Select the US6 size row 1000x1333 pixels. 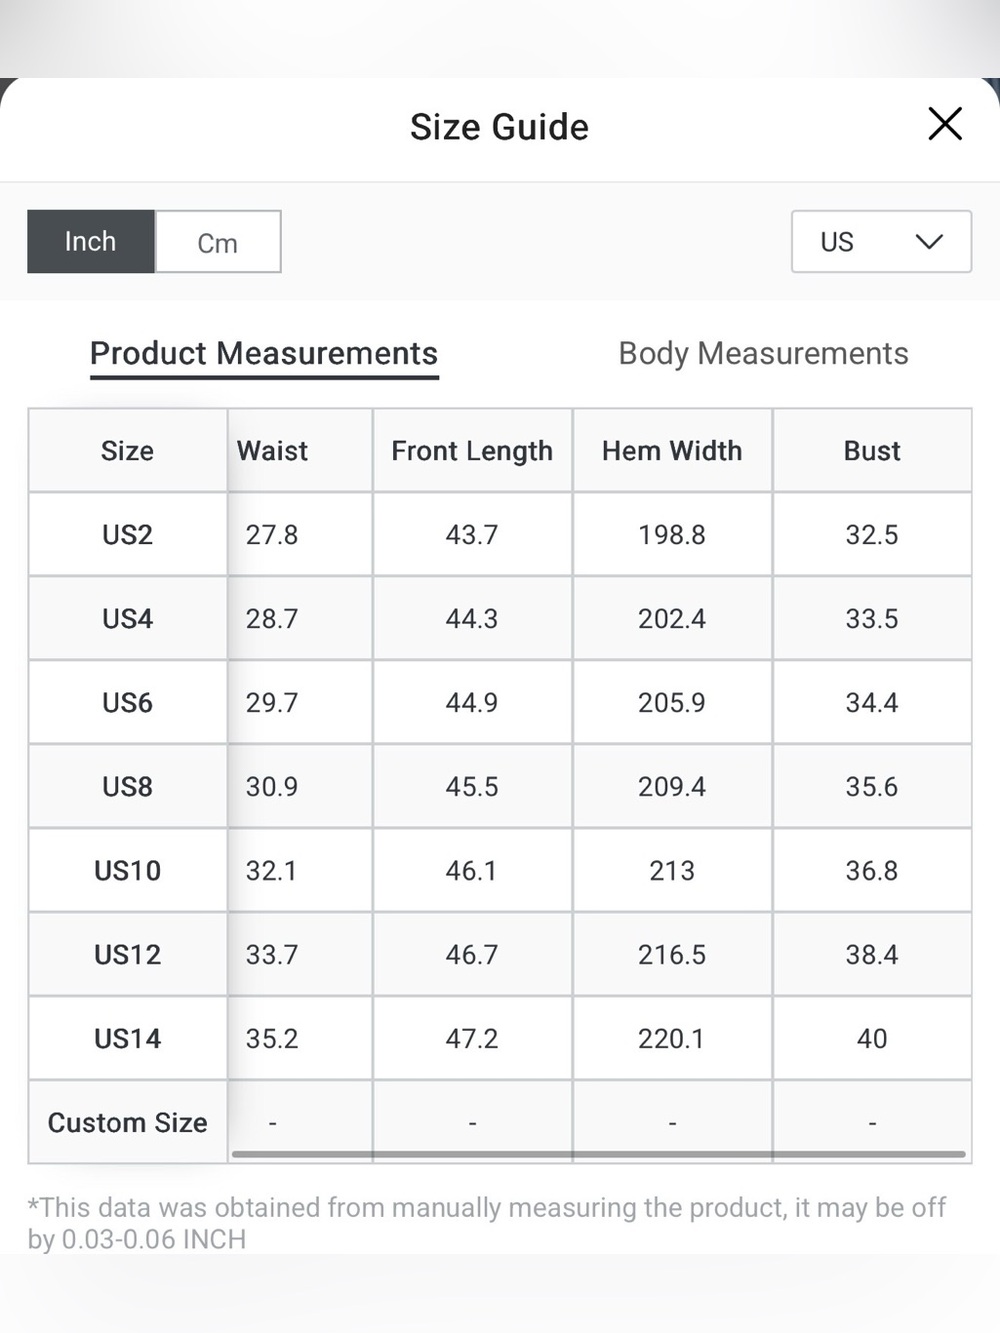500,702
